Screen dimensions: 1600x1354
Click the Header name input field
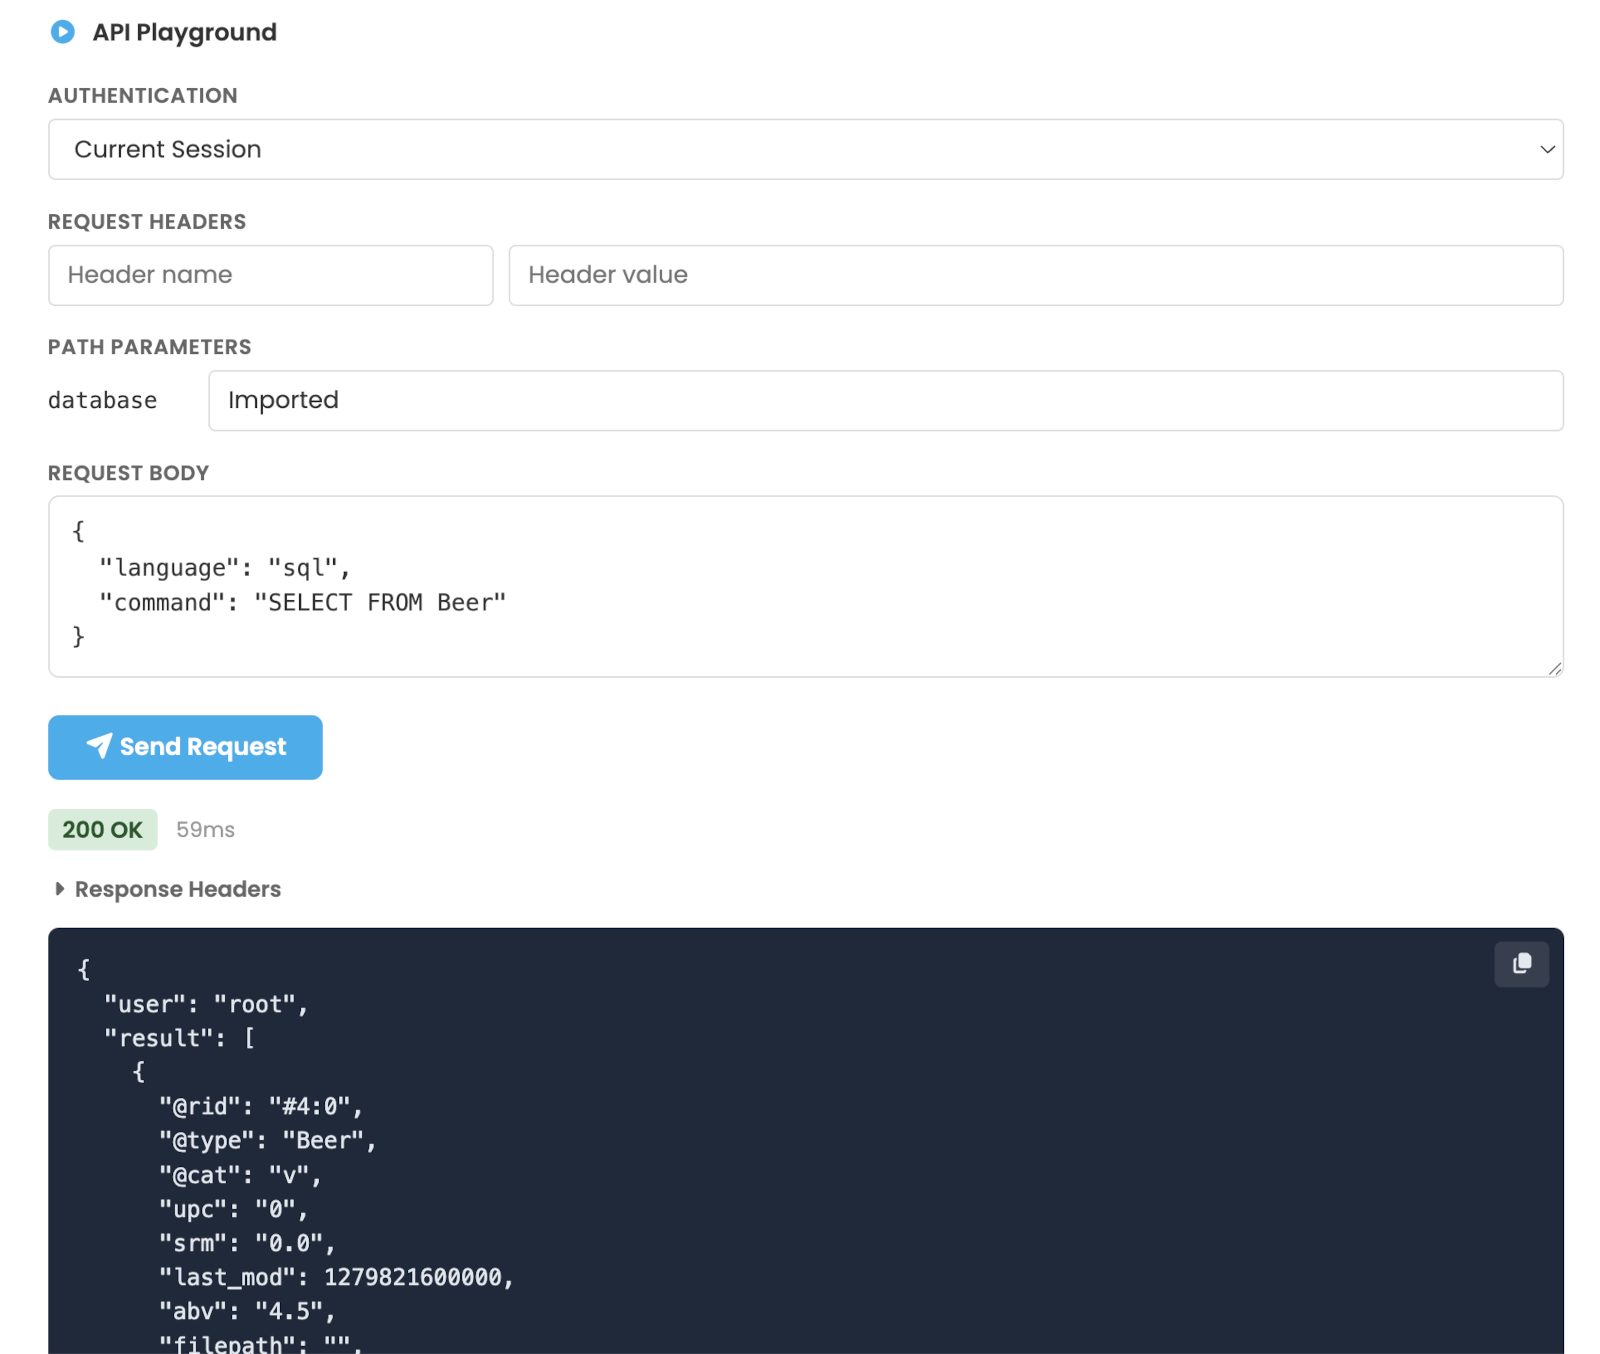(x=270, y=275)
